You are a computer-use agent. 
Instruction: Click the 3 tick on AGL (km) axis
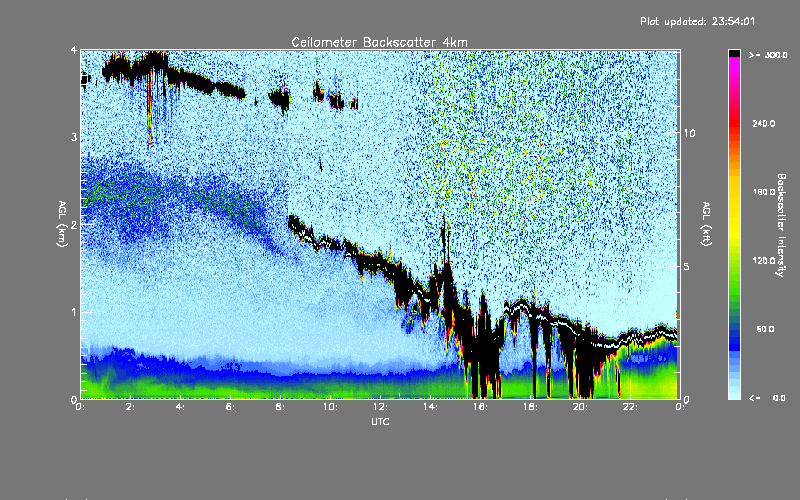click(x=74, y=137)
